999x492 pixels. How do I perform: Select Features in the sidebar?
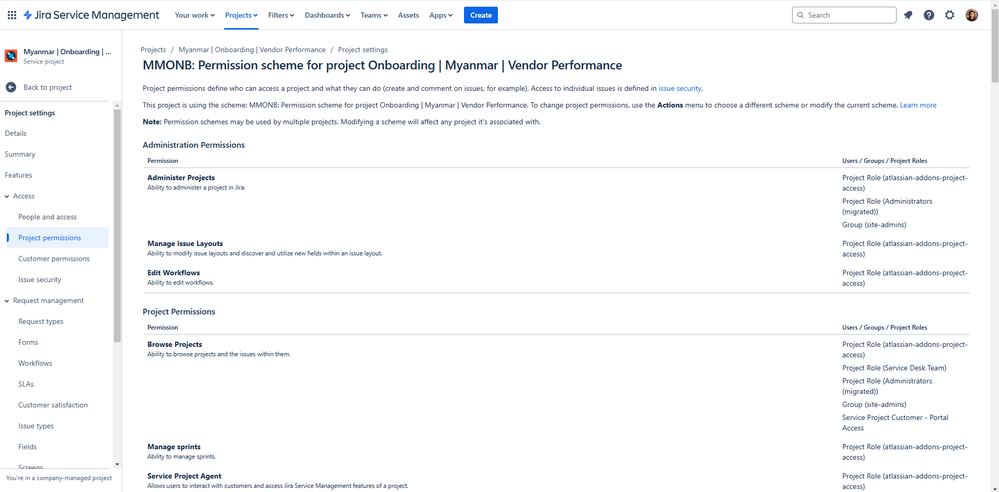coord(18,175)
